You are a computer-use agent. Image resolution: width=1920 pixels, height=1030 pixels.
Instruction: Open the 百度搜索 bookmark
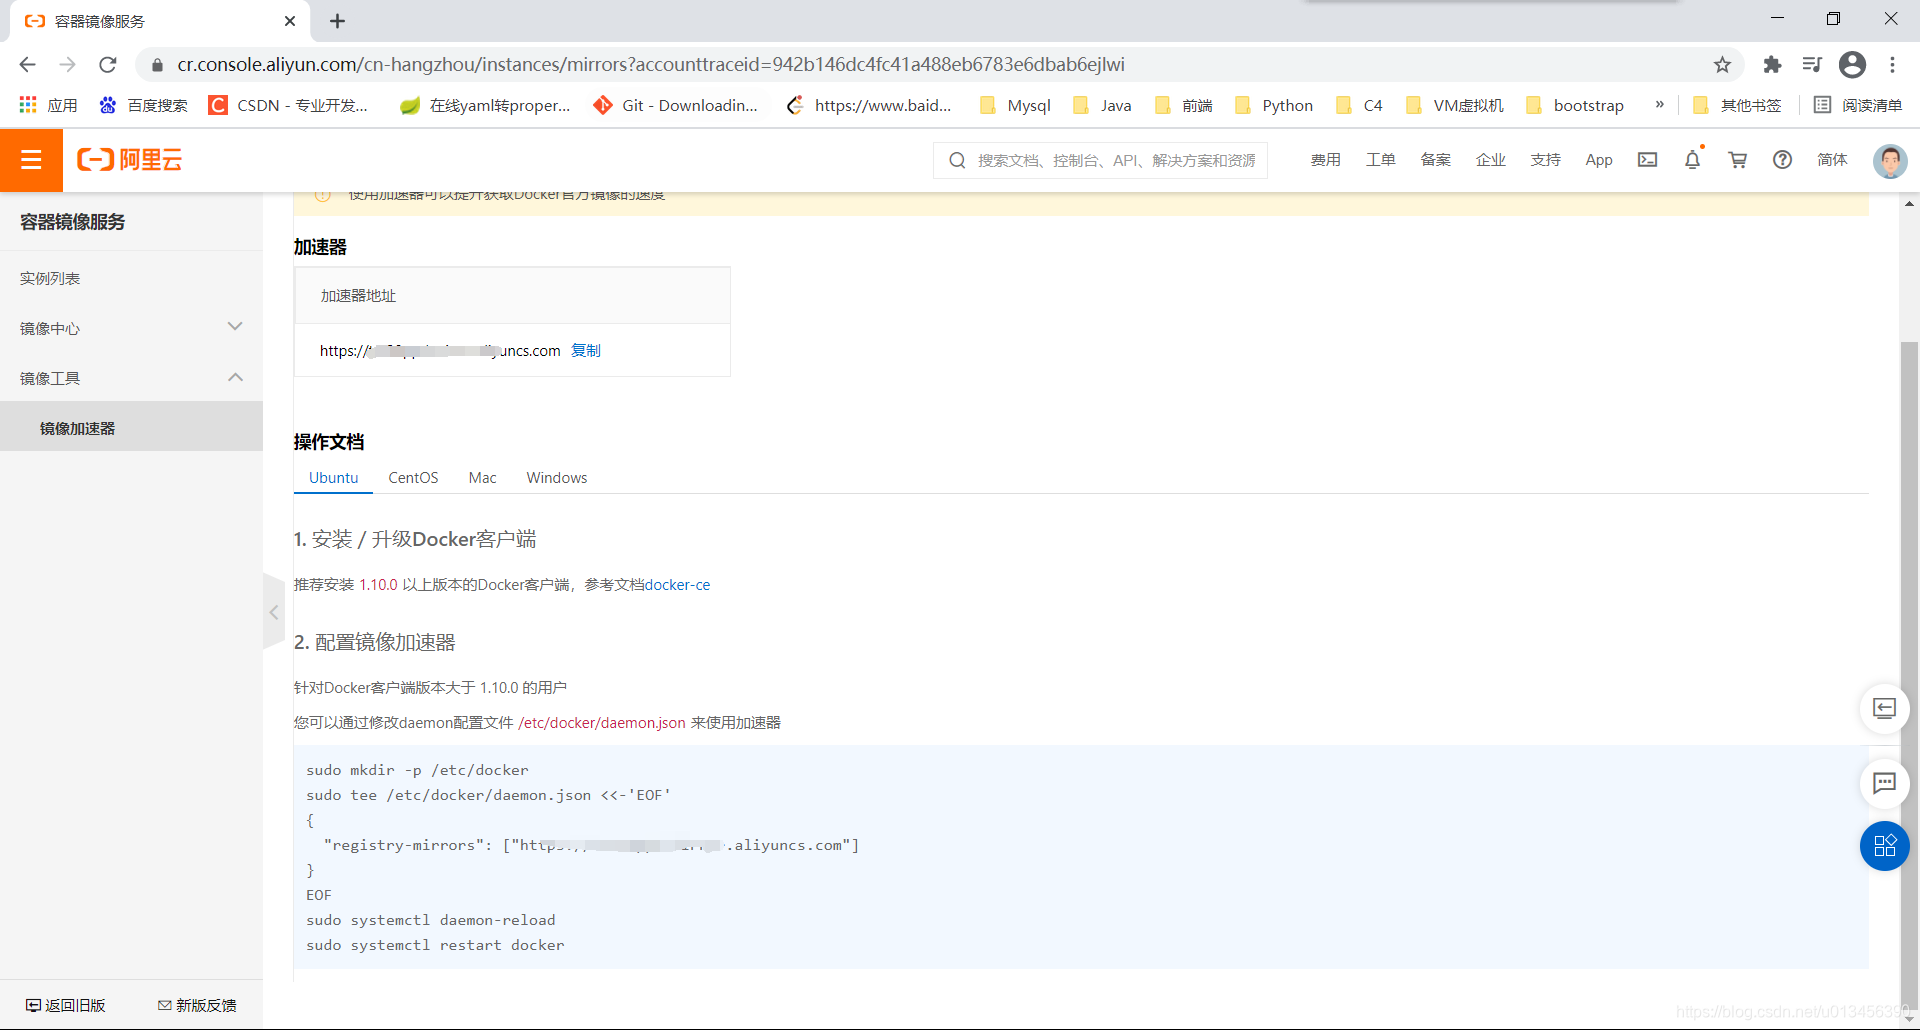point(144,105)
